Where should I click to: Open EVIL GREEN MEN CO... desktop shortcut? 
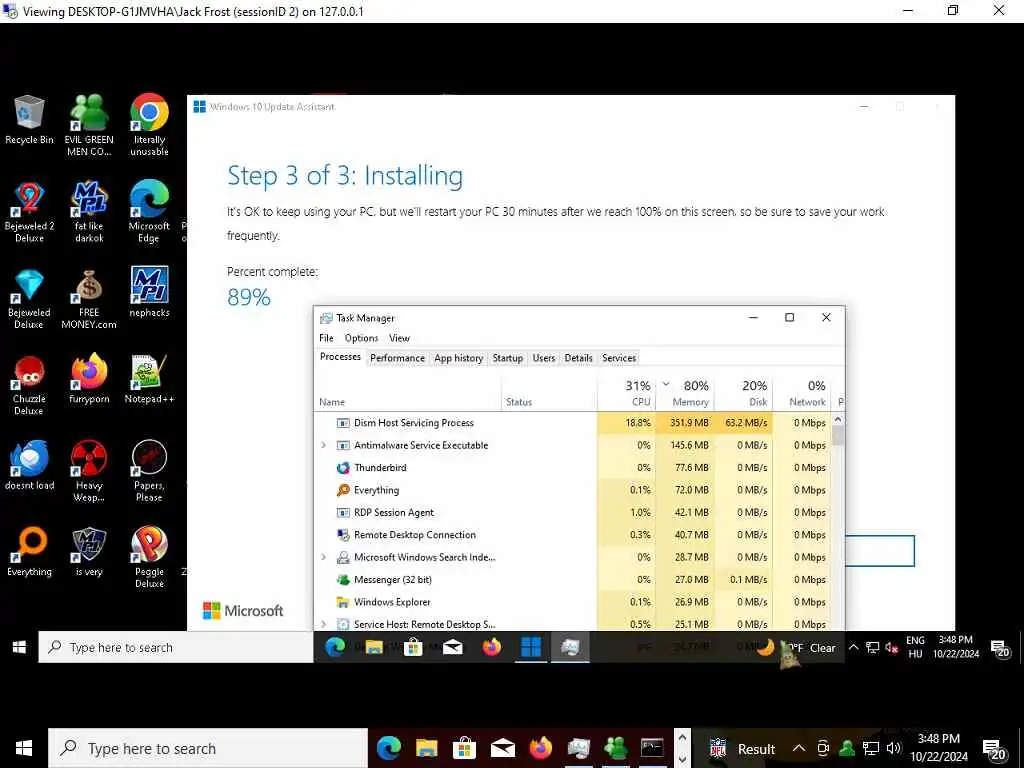point(89,124)
